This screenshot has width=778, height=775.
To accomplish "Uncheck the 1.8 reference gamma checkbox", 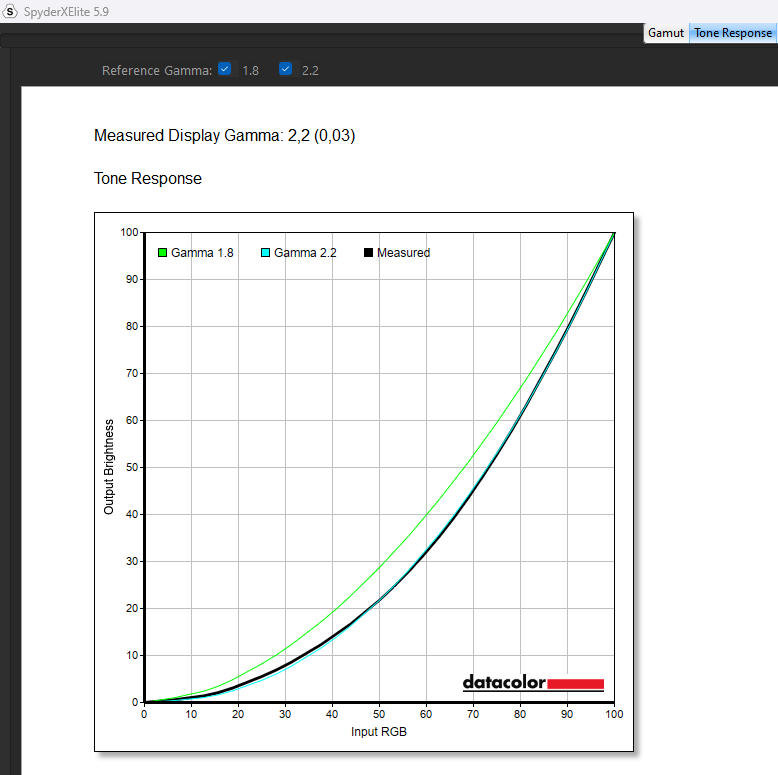I will click(225, 70).
